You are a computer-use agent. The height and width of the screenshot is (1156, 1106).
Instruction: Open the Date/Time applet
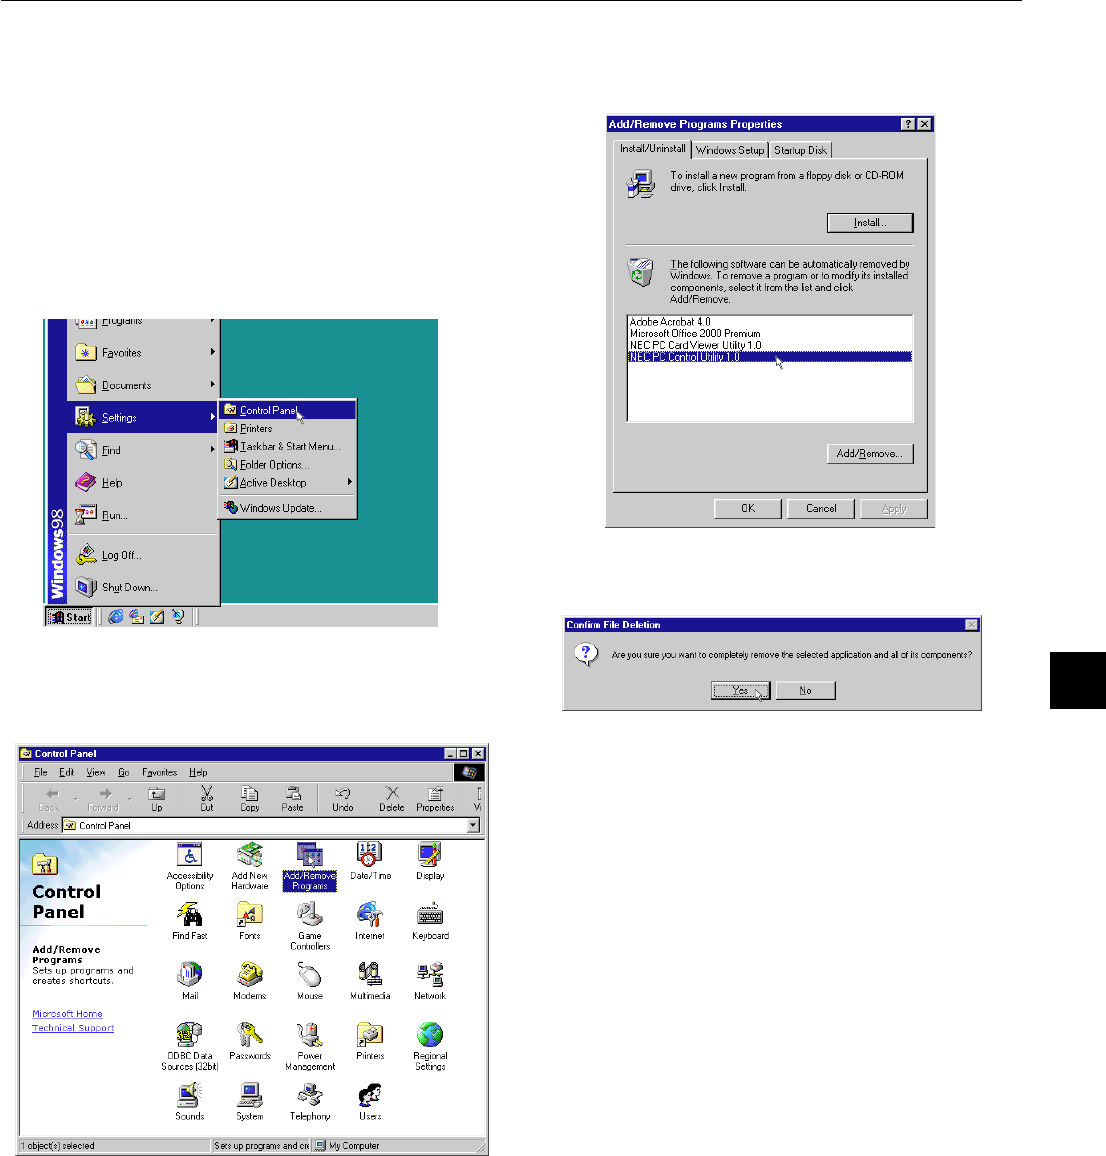pyautogui.click(x=370, y=861)
